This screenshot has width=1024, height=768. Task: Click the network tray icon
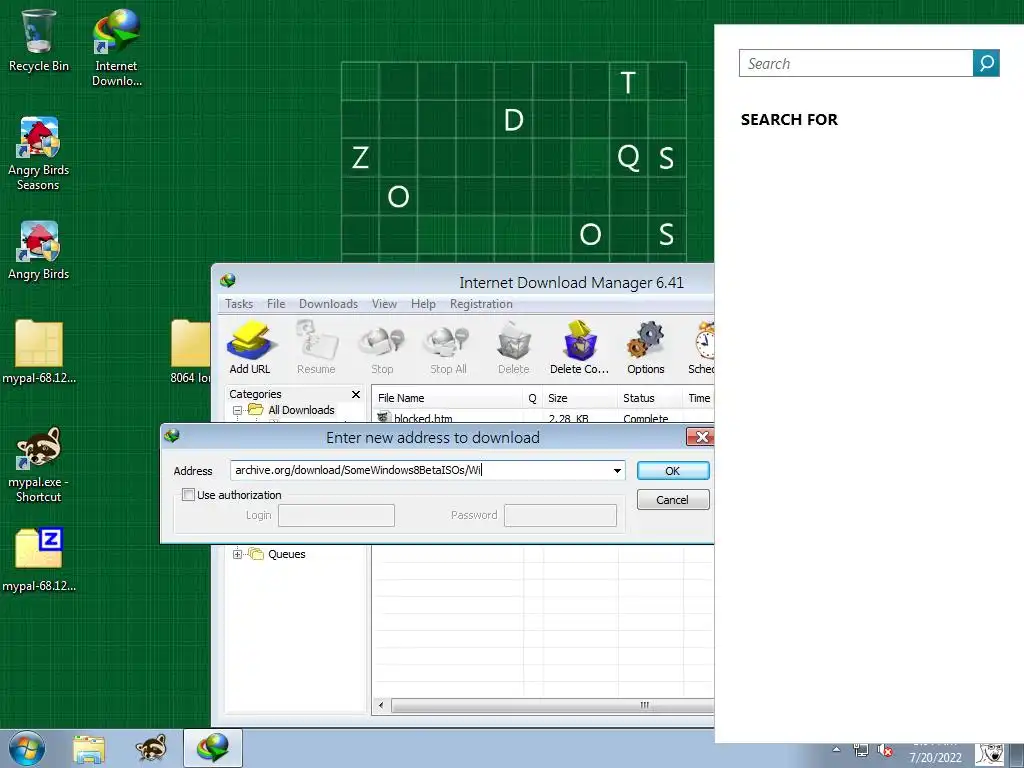pos(861,750)
